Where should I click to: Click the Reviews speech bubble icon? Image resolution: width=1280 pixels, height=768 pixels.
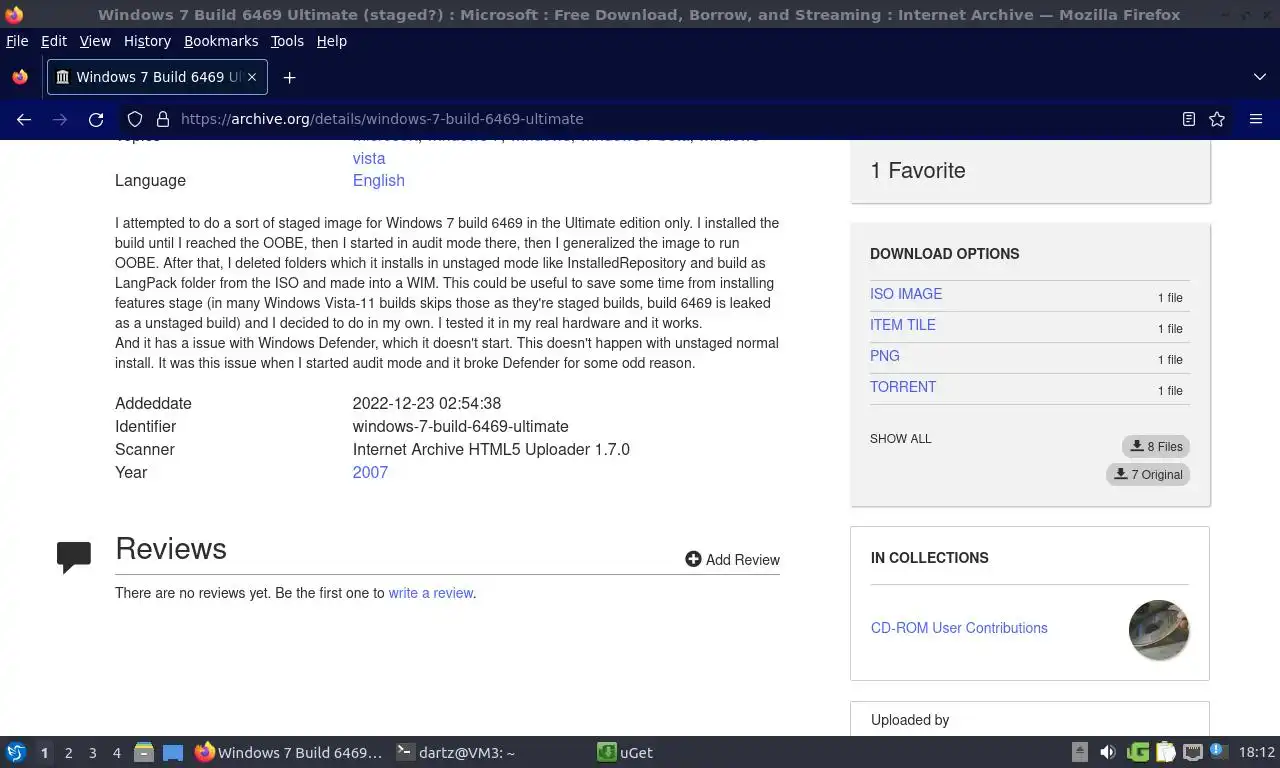click(x=74, y=557)
